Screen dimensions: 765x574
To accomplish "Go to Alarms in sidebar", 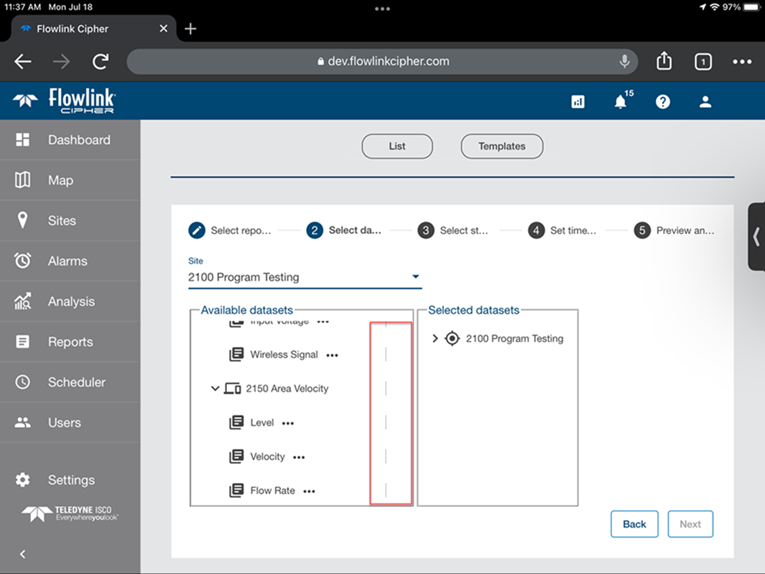I will 67,261.
